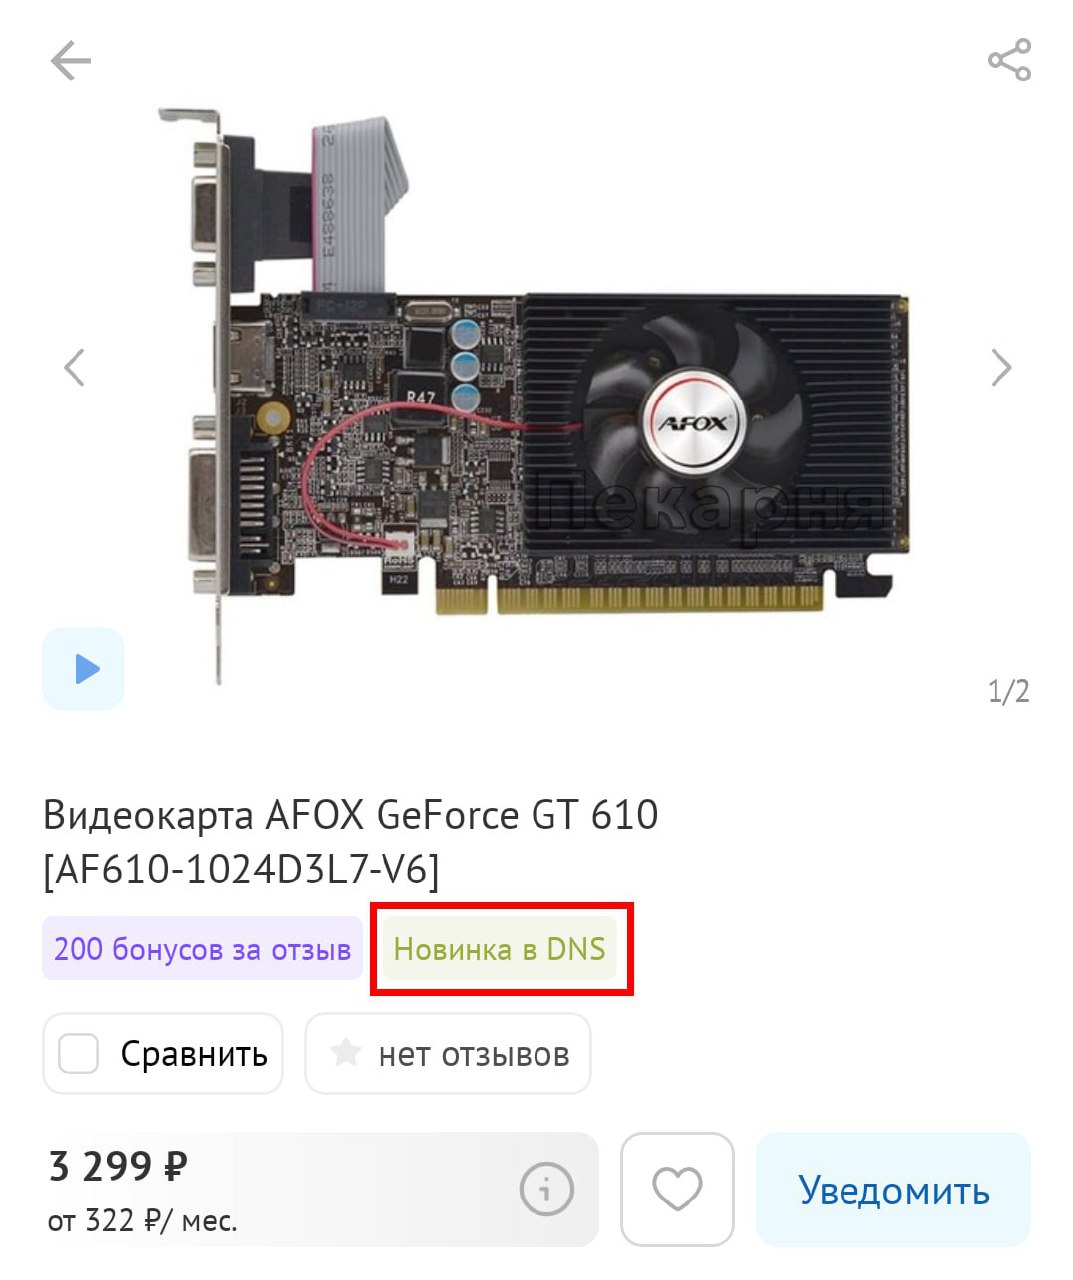Image resolution: width=1073 pixels, height=1280 pixels.
Task: Open price info circle icon
Action: pos(546,1189)
